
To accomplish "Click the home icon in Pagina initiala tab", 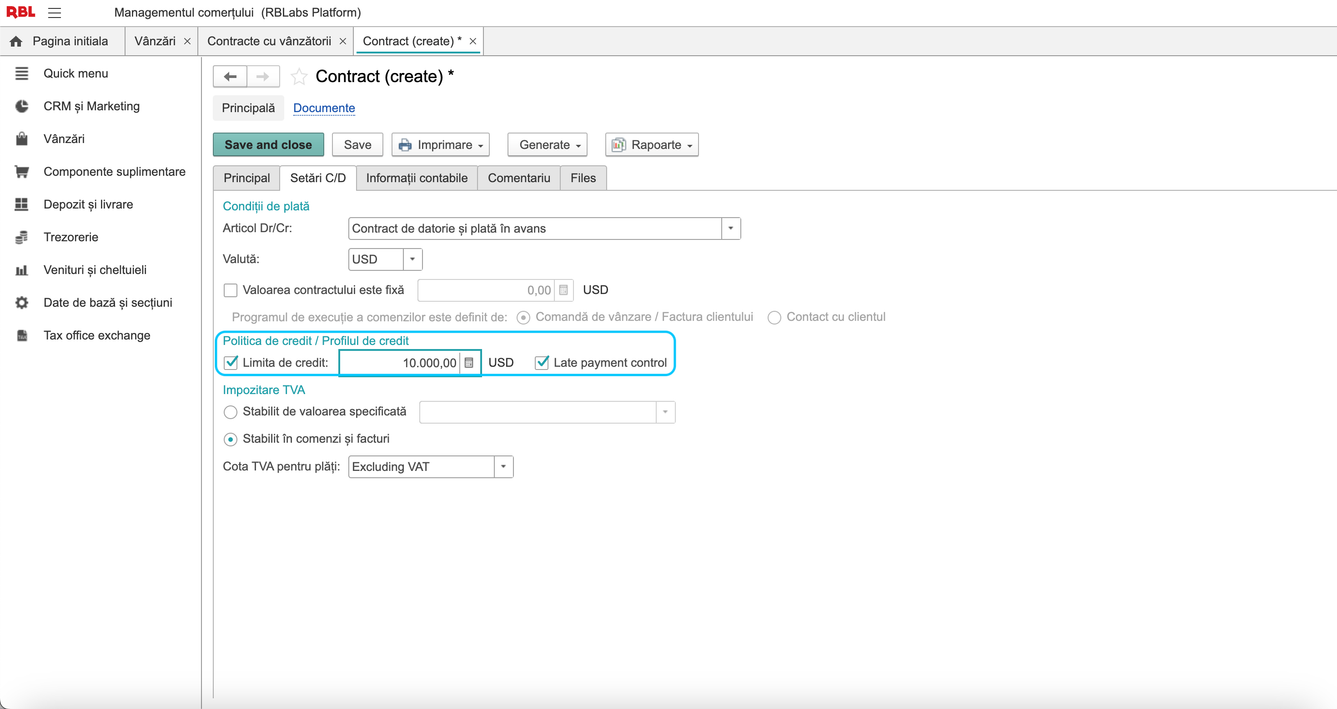I will click(x=16, y=42).
